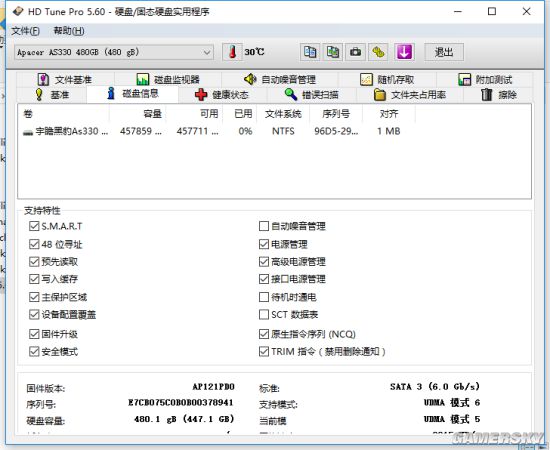Click the copy screenshot to clipboard icon
The width and height of the screenshot is (550, 450).
(333, 52)
